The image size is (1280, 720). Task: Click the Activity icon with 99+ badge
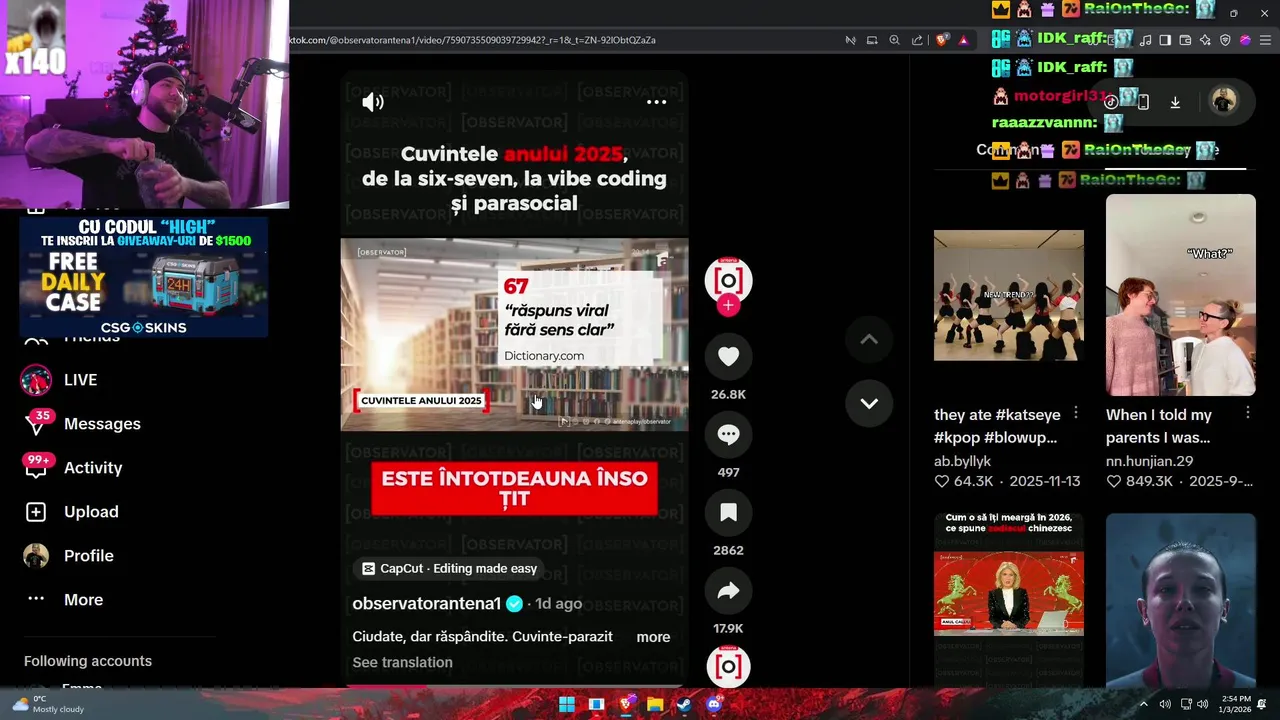pyautogui.click(x=36, y=467)
